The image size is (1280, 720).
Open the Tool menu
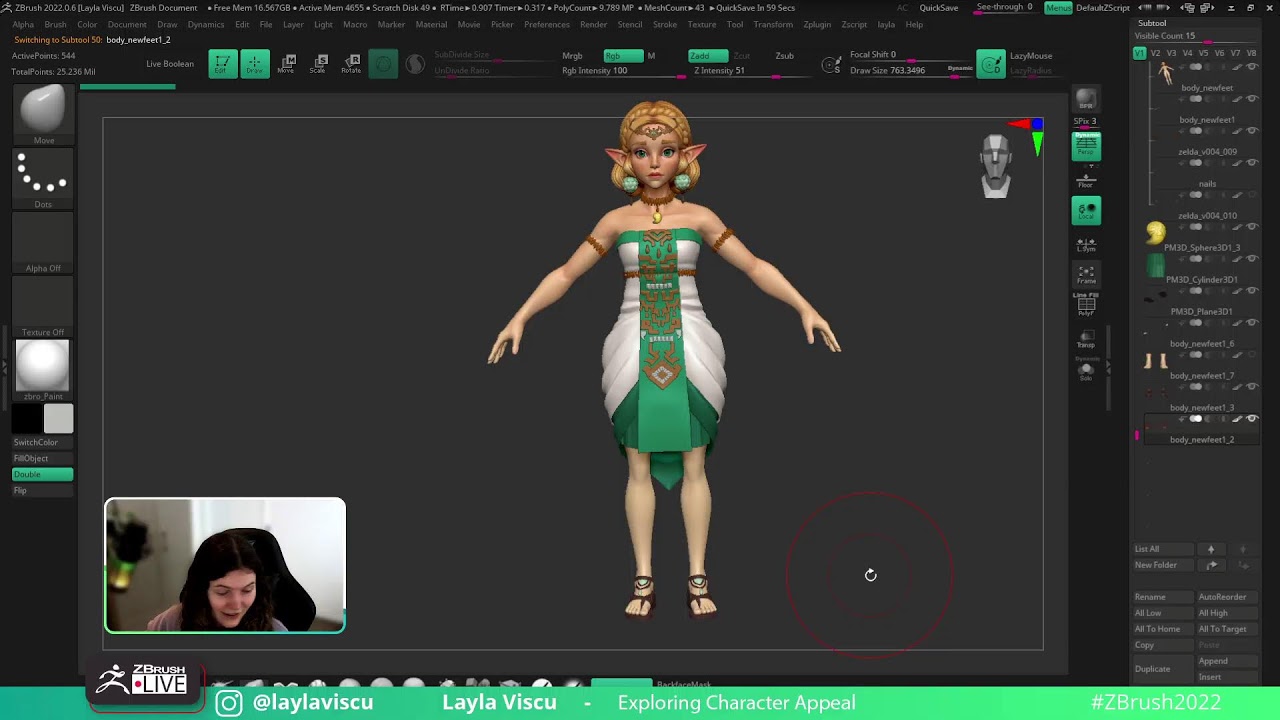[735, 24]
